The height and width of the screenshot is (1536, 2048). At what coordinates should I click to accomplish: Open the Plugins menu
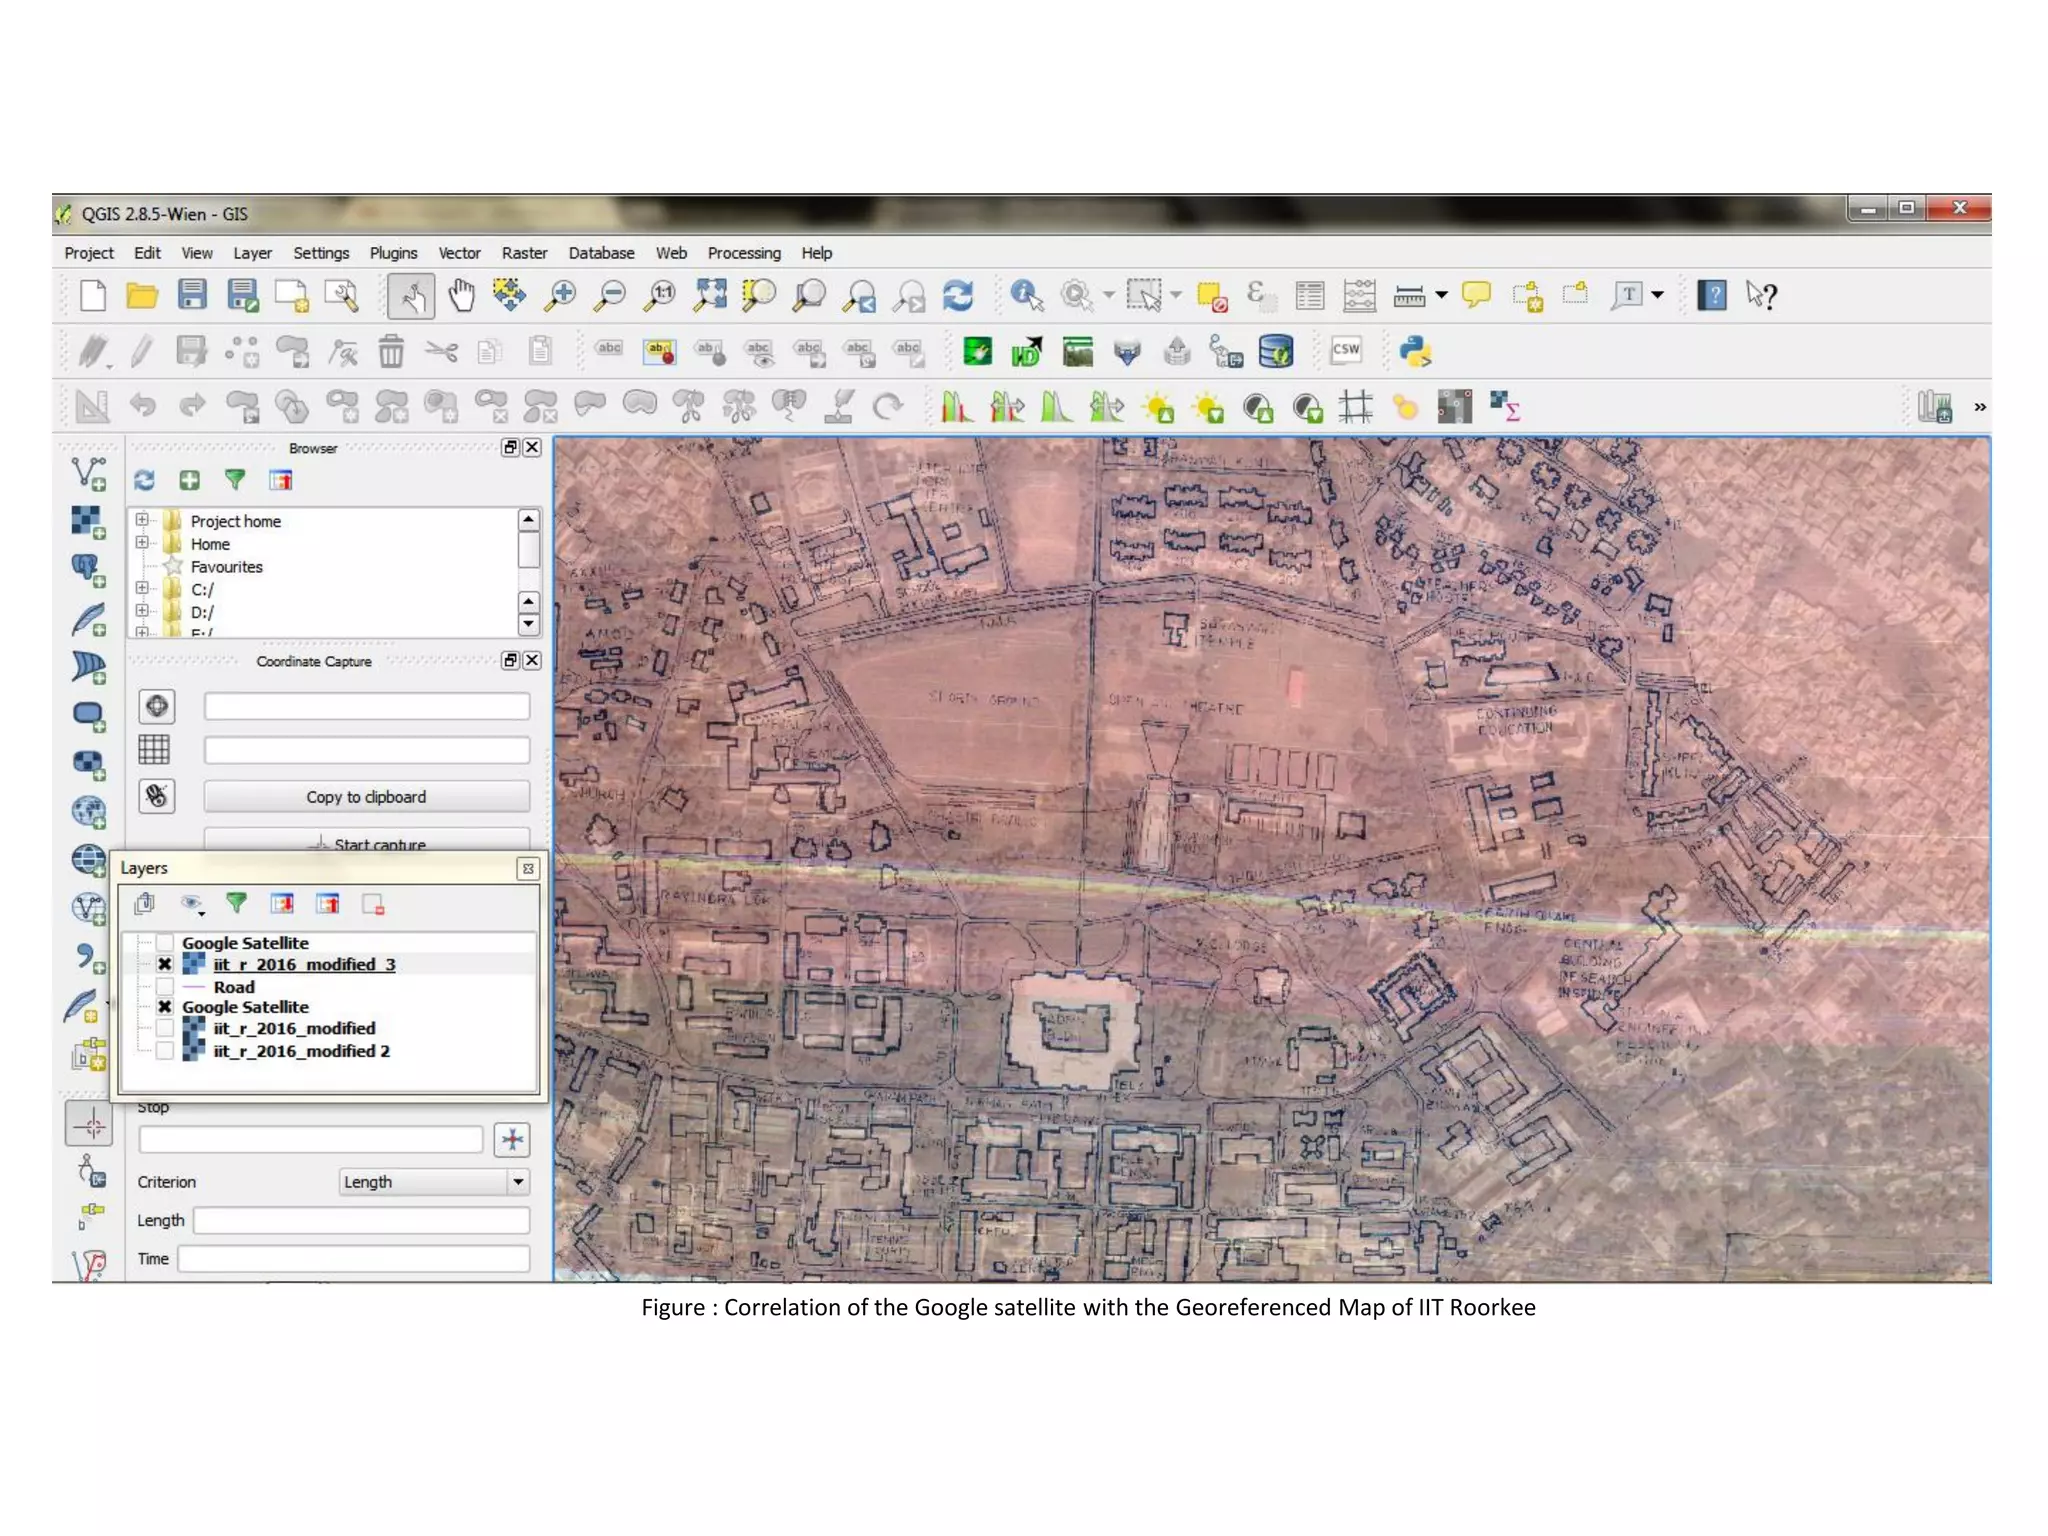[x=393, y=253]
